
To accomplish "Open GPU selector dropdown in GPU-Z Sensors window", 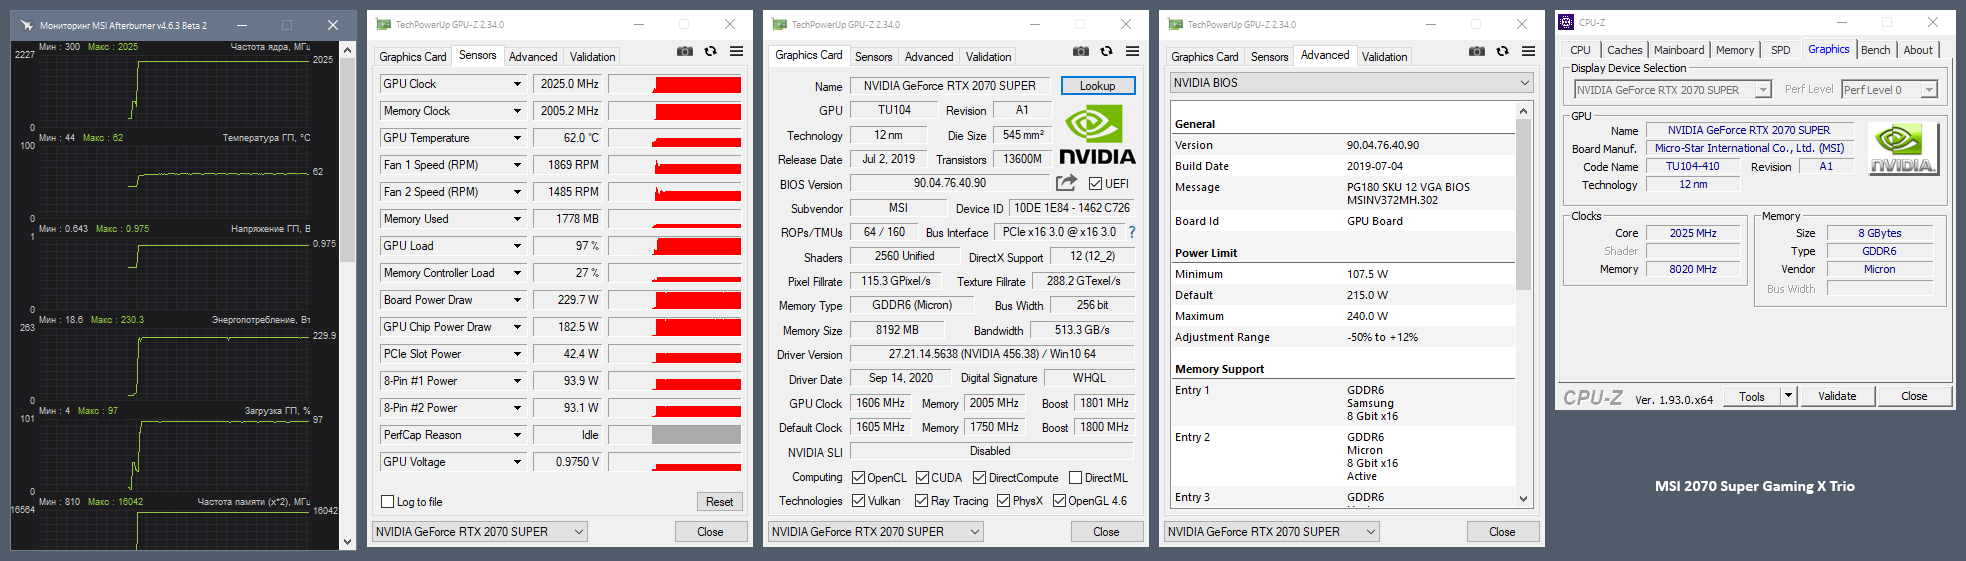I will click(x=480, y=532).
